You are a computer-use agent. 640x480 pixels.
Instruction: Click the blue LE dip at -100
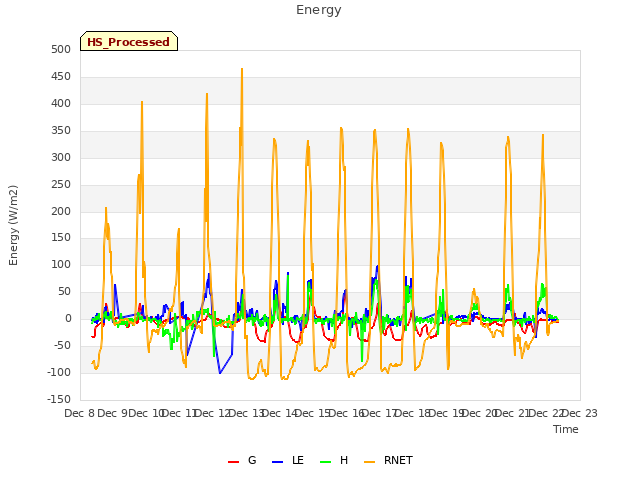pyautogui.click(x=220, y=373)
